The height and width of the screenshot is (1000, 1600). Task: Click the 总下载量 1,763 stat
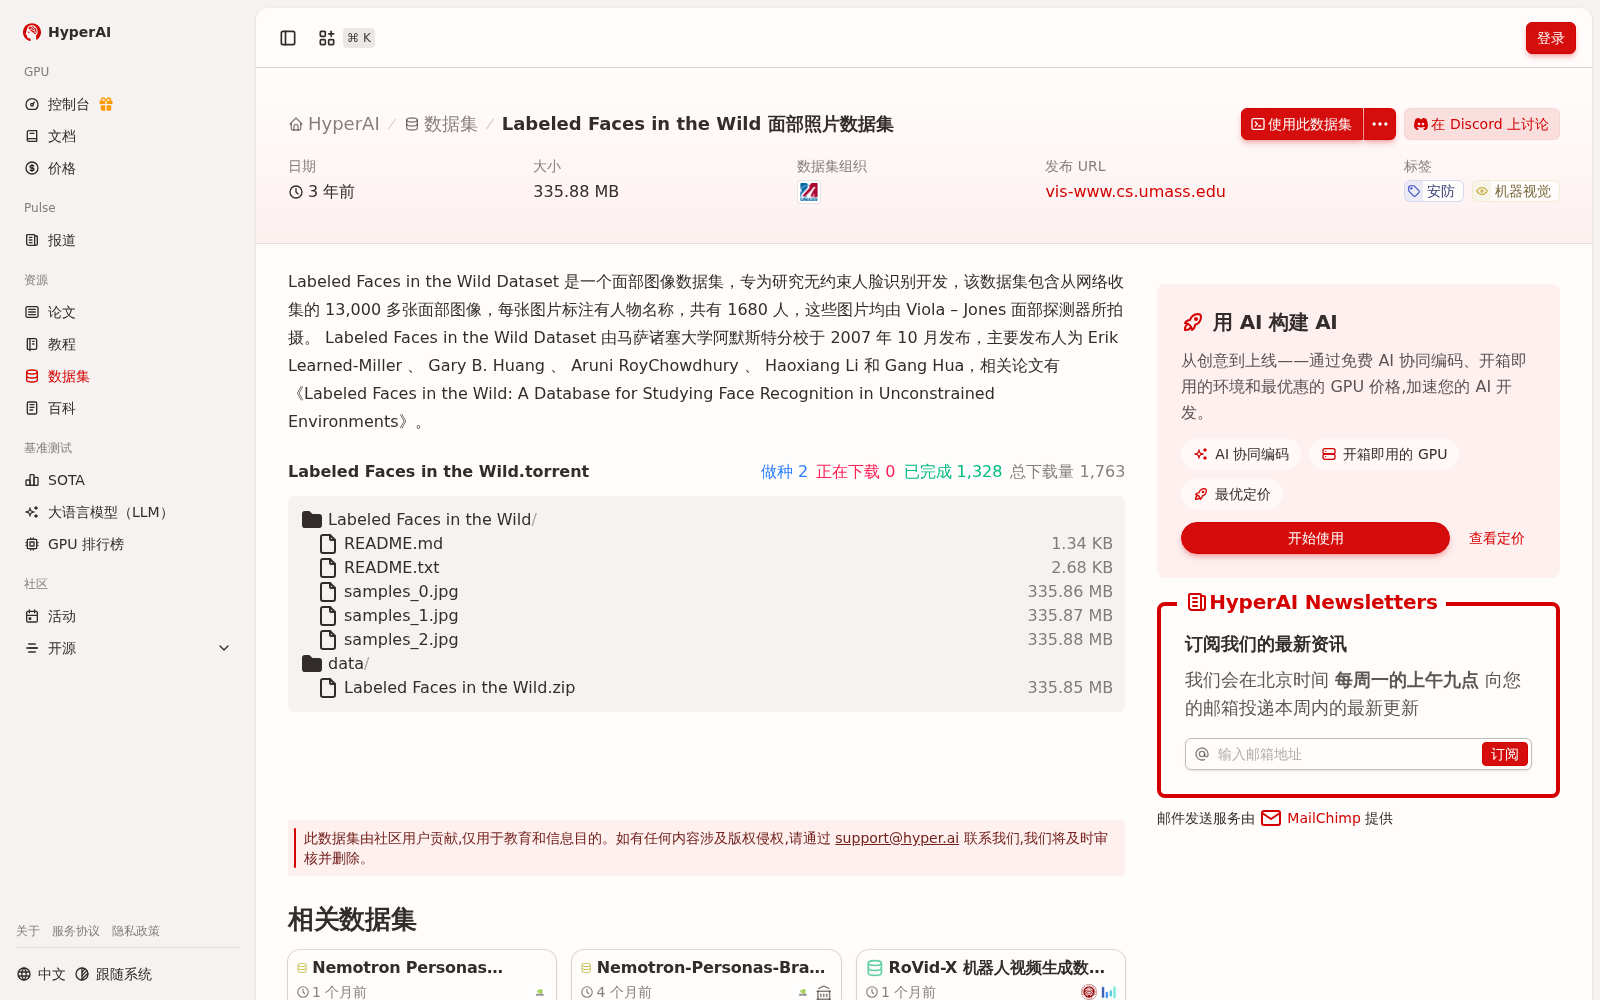[x=1067, y=471]
